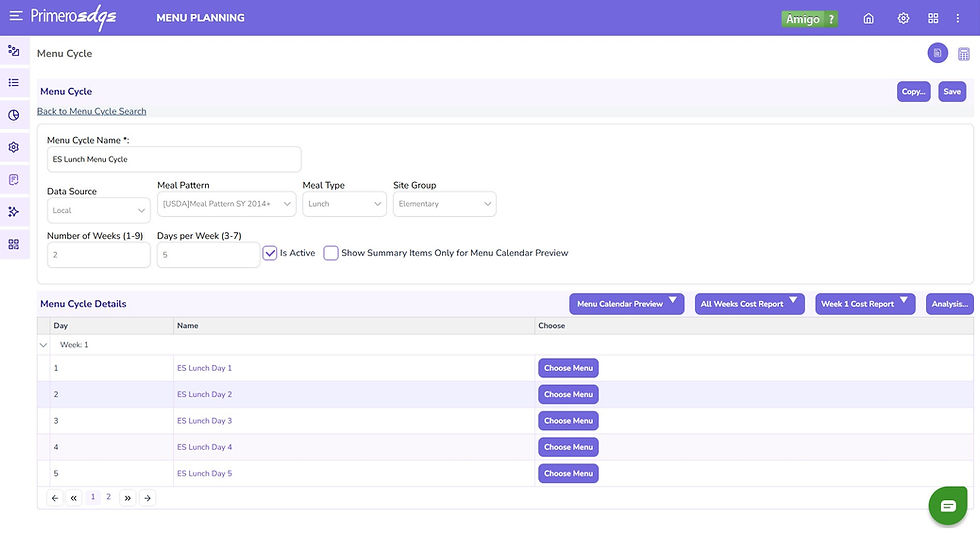980x534 pixels.
Task: Open the sidebar grid modules icon
Action: pyautogui.click(x=14, y=244)
